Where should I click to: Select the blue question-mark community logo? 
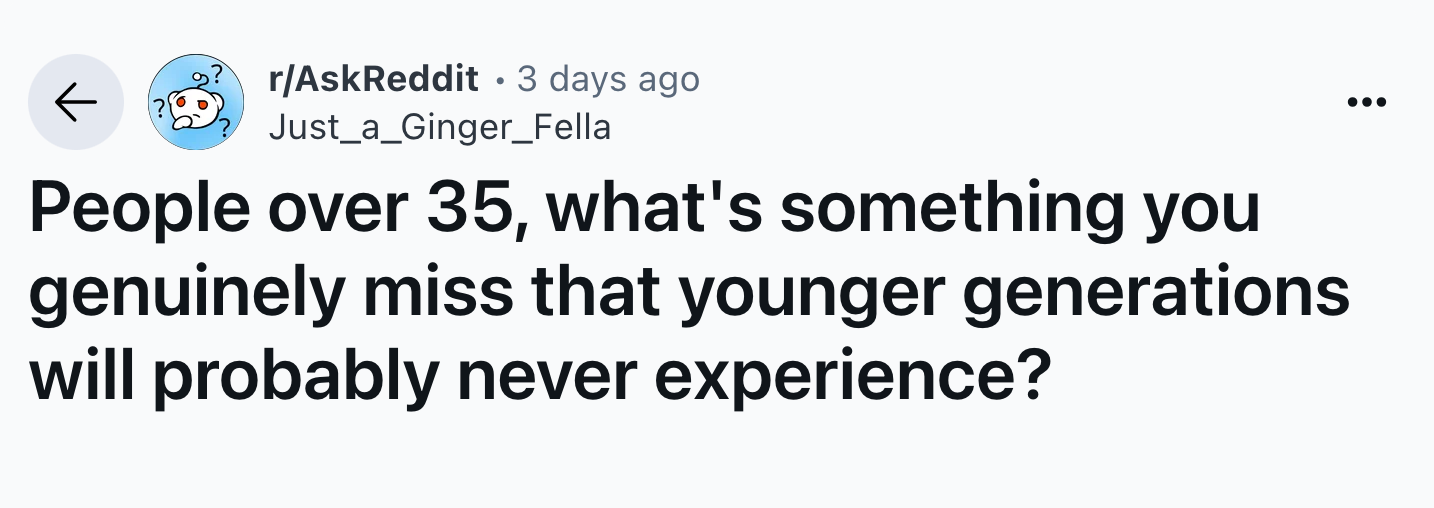[196, 102]
